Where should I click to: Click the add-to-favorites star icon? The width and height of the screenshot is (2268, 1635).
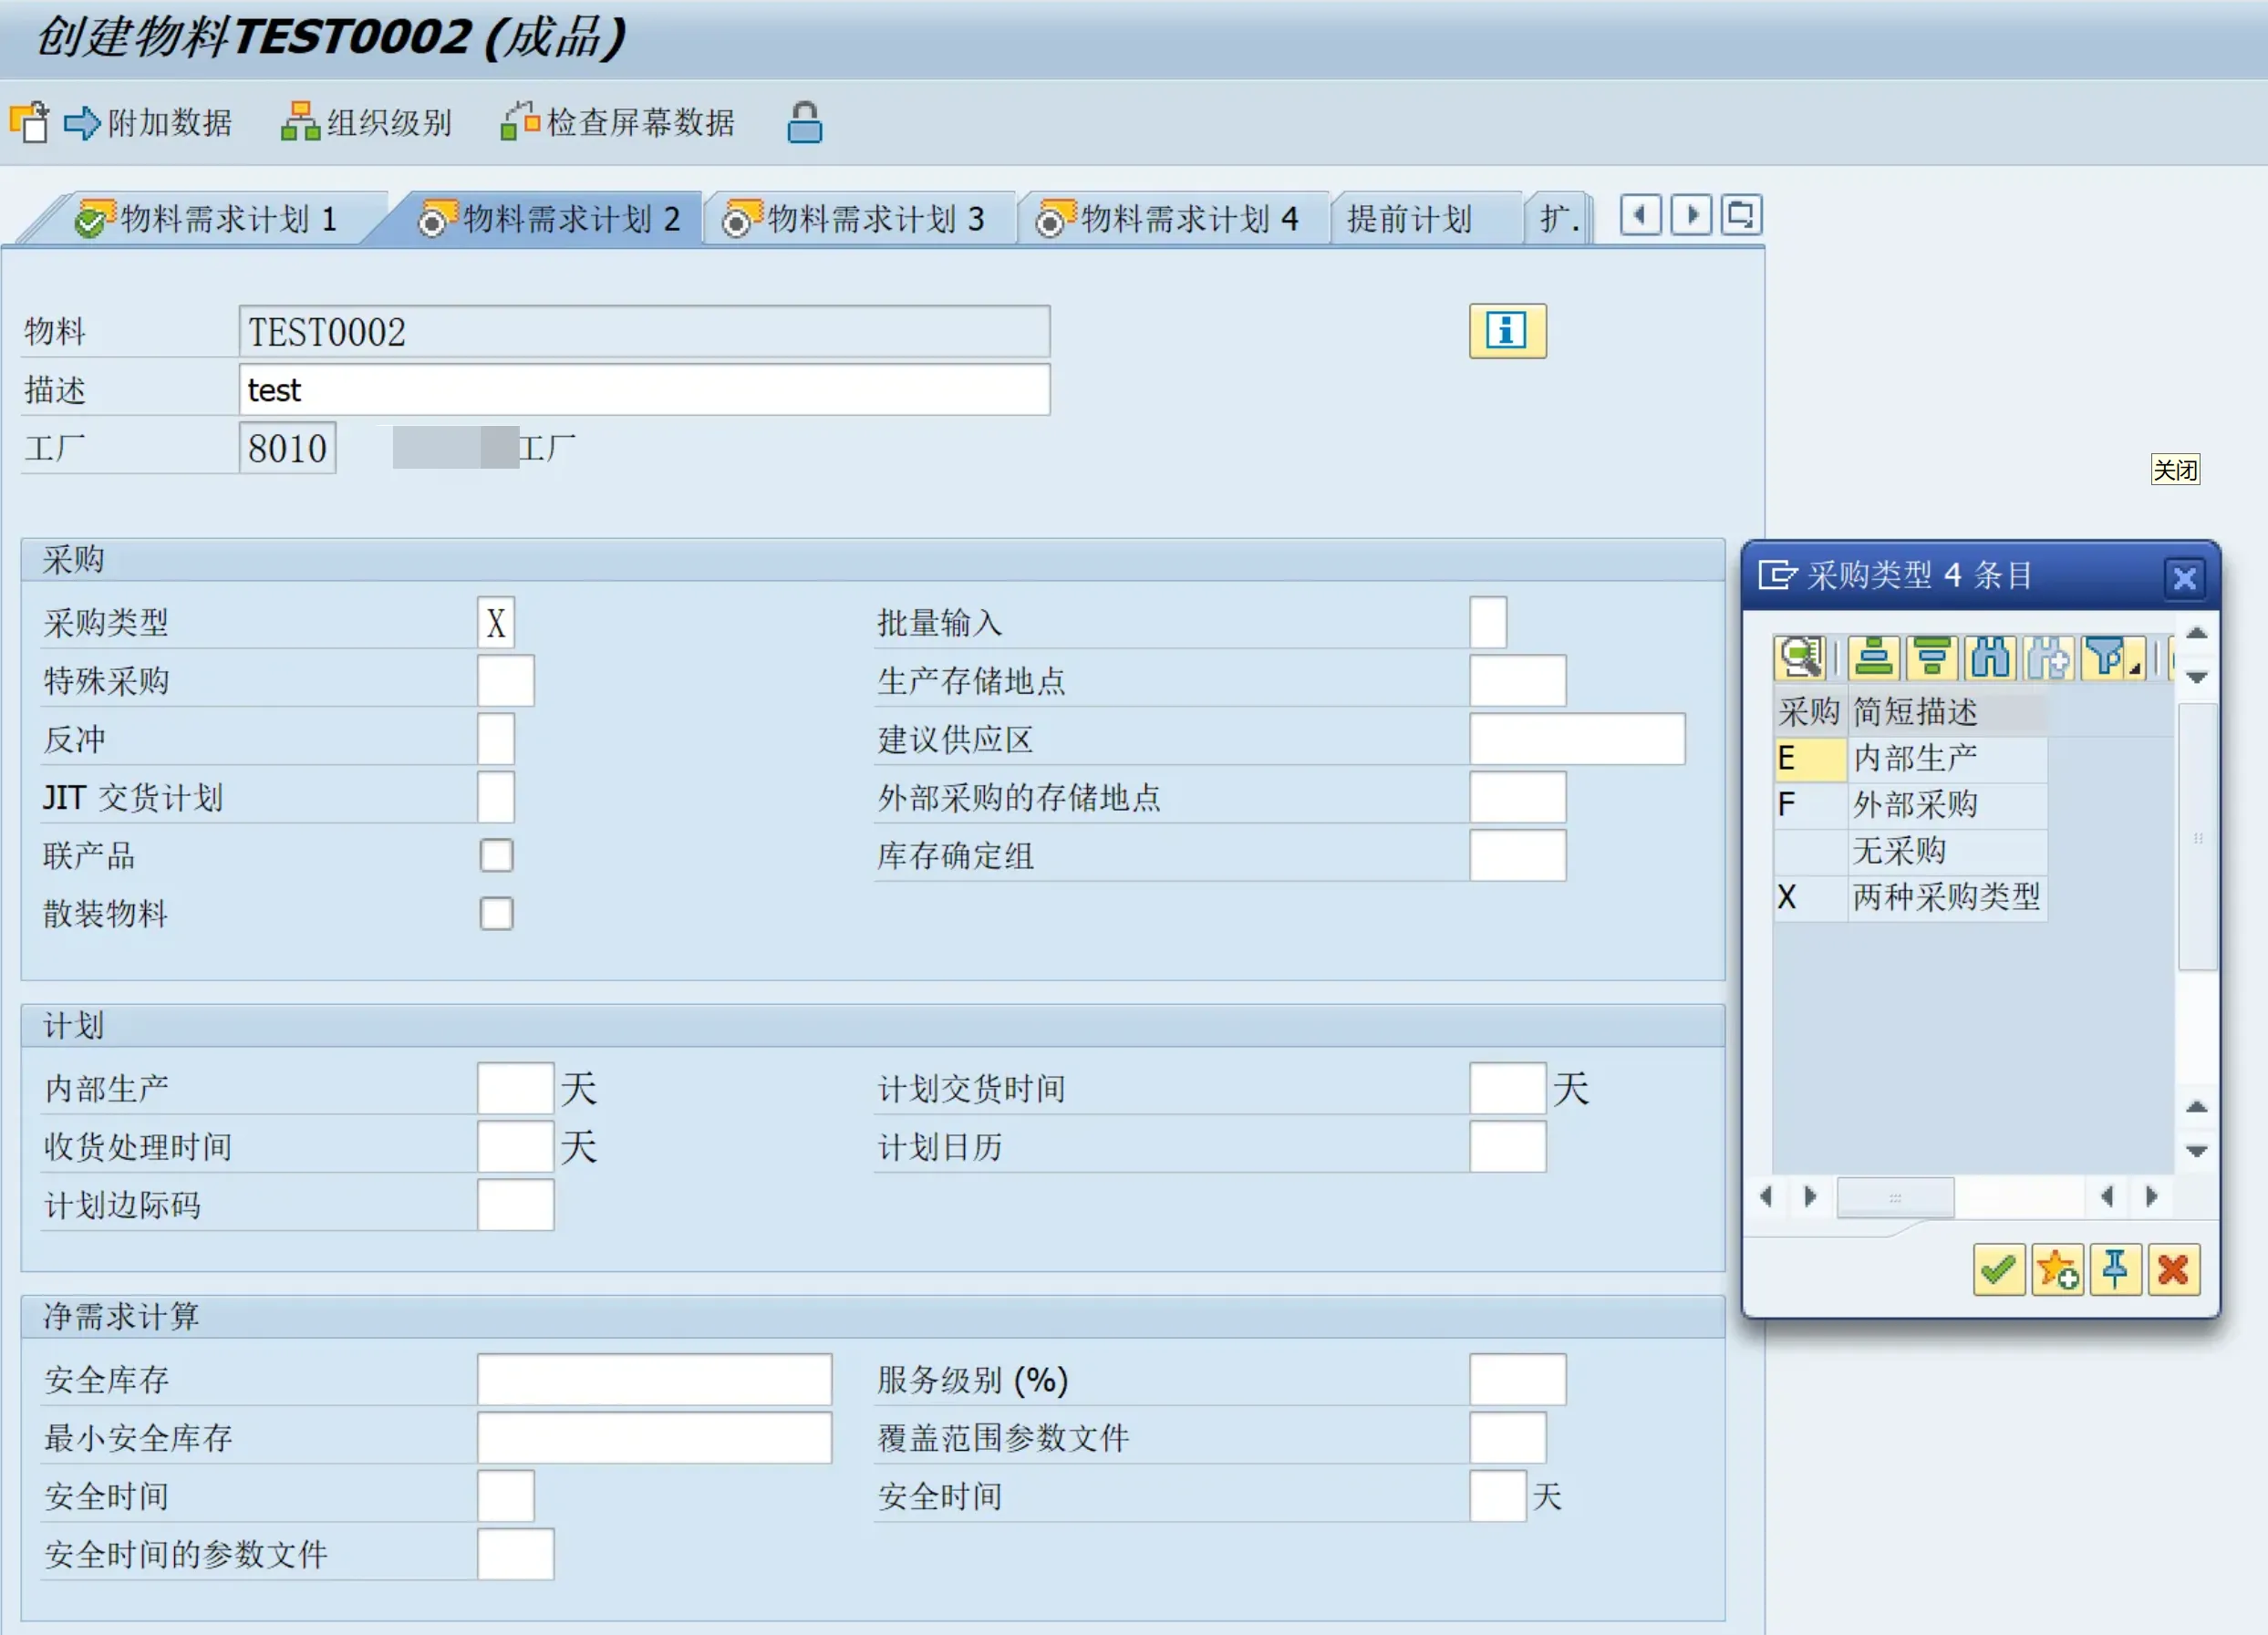tap(2057, 1270)
